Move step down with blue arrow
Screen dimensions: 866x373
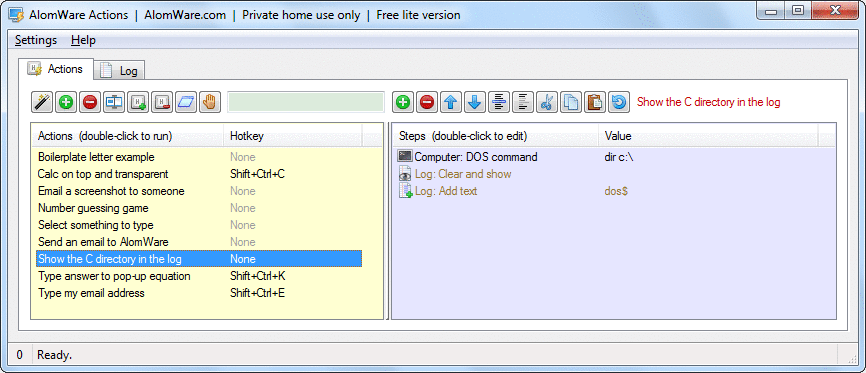click(475, 102)
